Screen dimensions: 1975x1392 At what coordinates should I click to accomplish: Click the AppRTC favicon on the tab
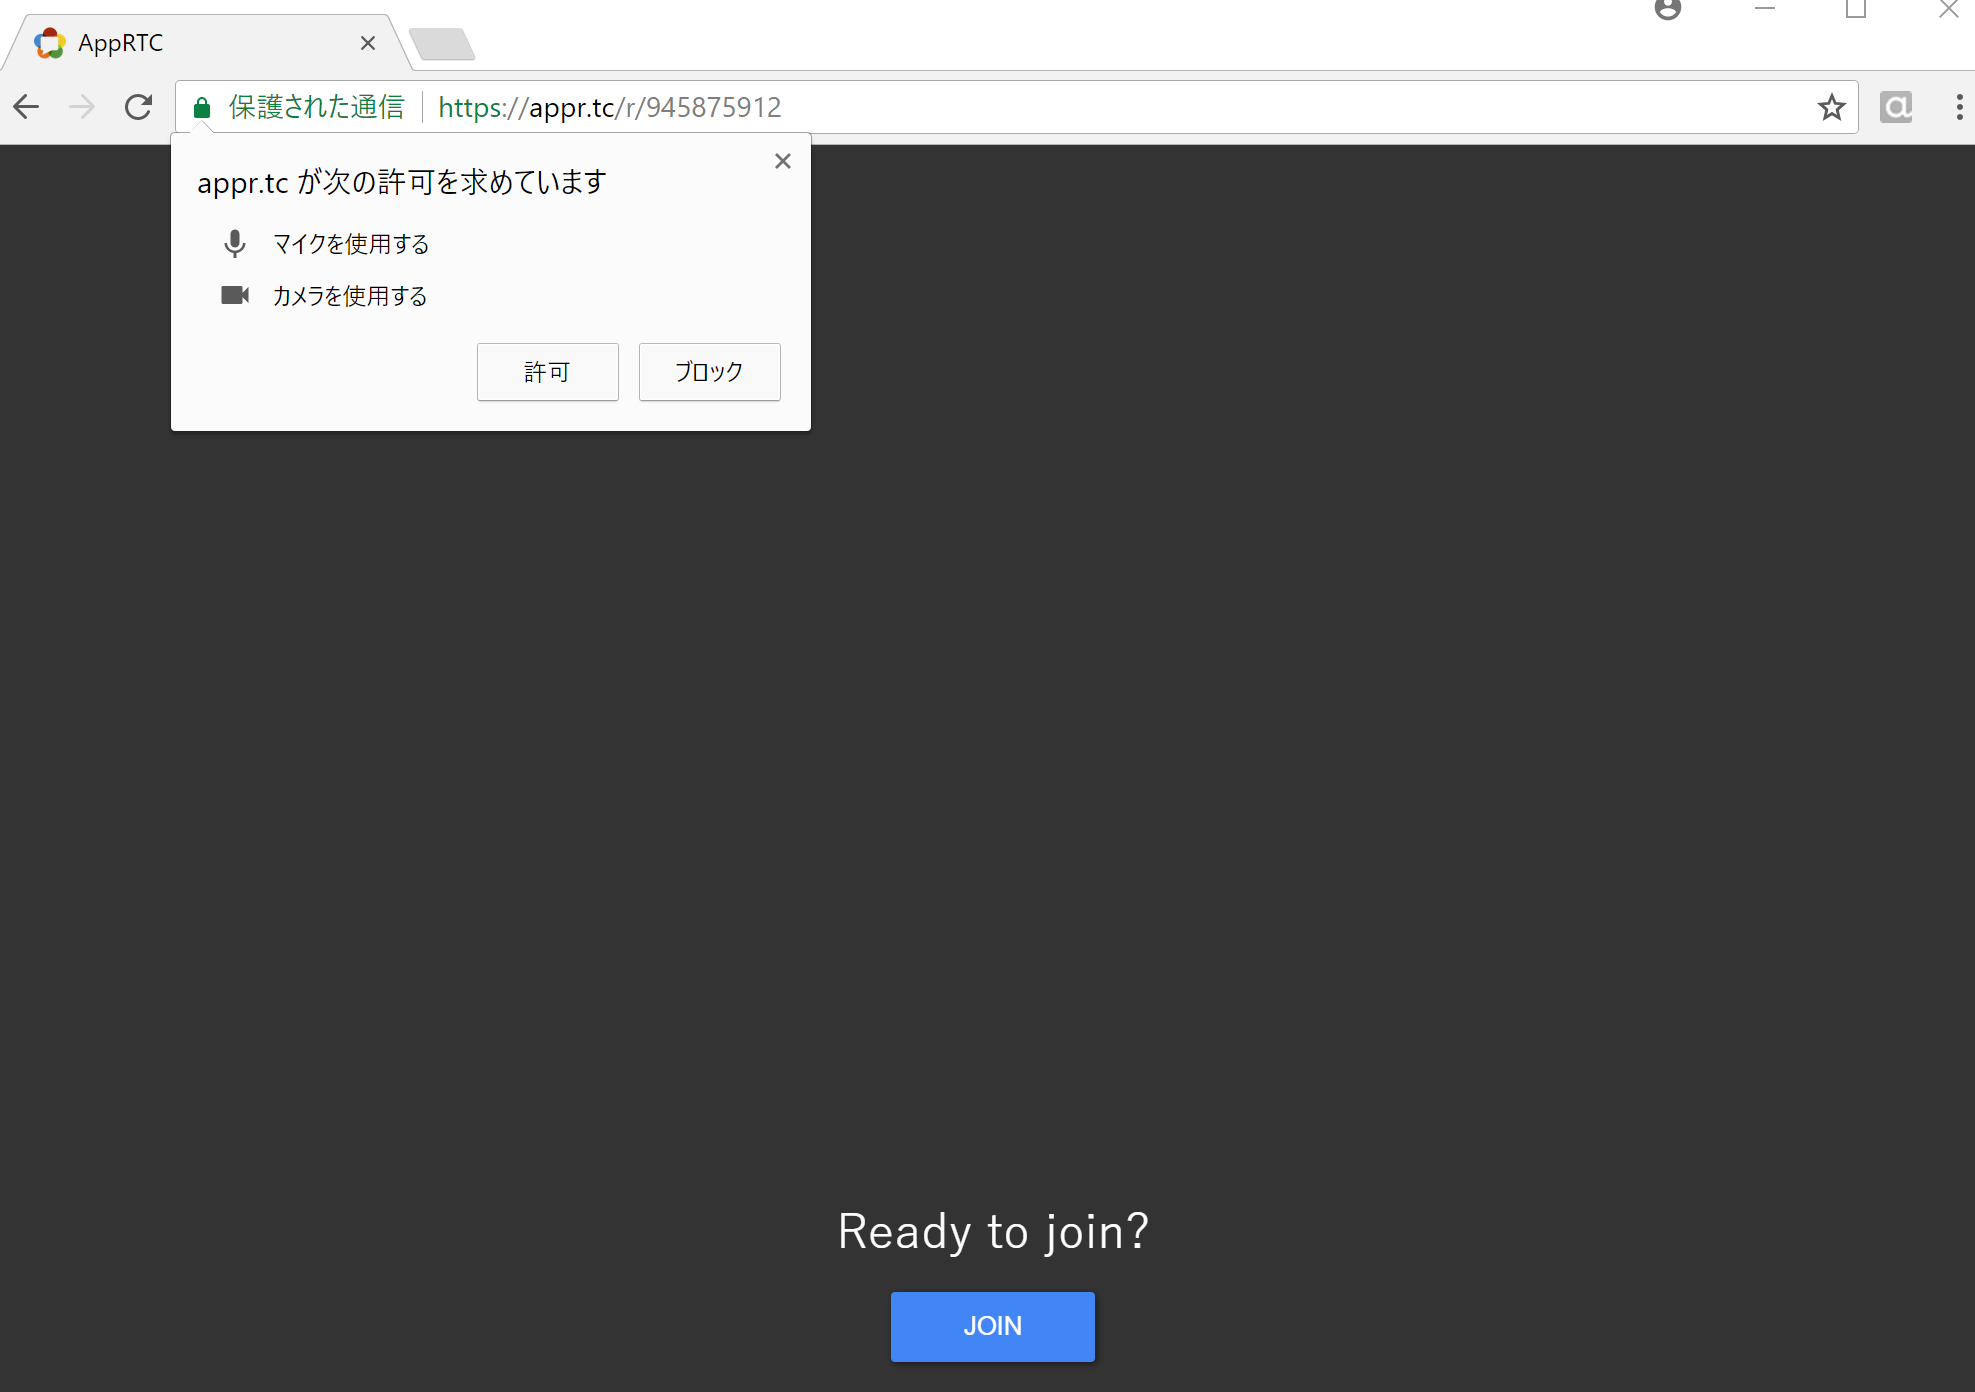tap(49, 42)
